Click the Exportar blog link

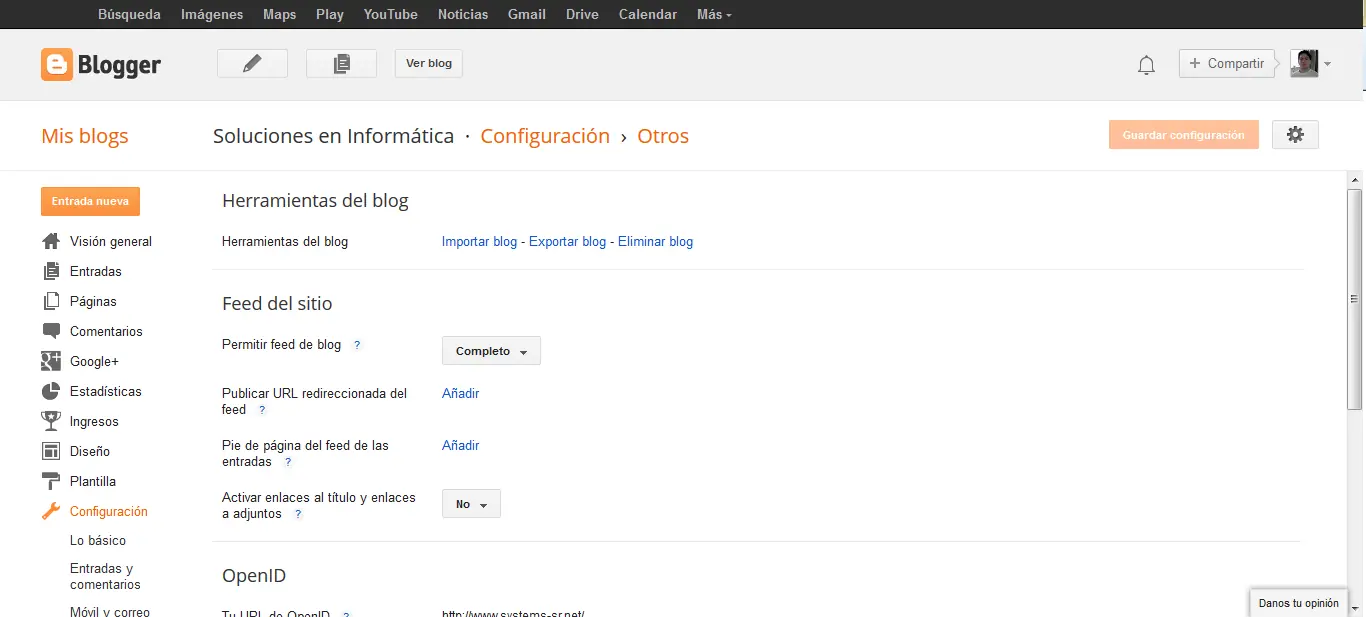click(567, 241)
